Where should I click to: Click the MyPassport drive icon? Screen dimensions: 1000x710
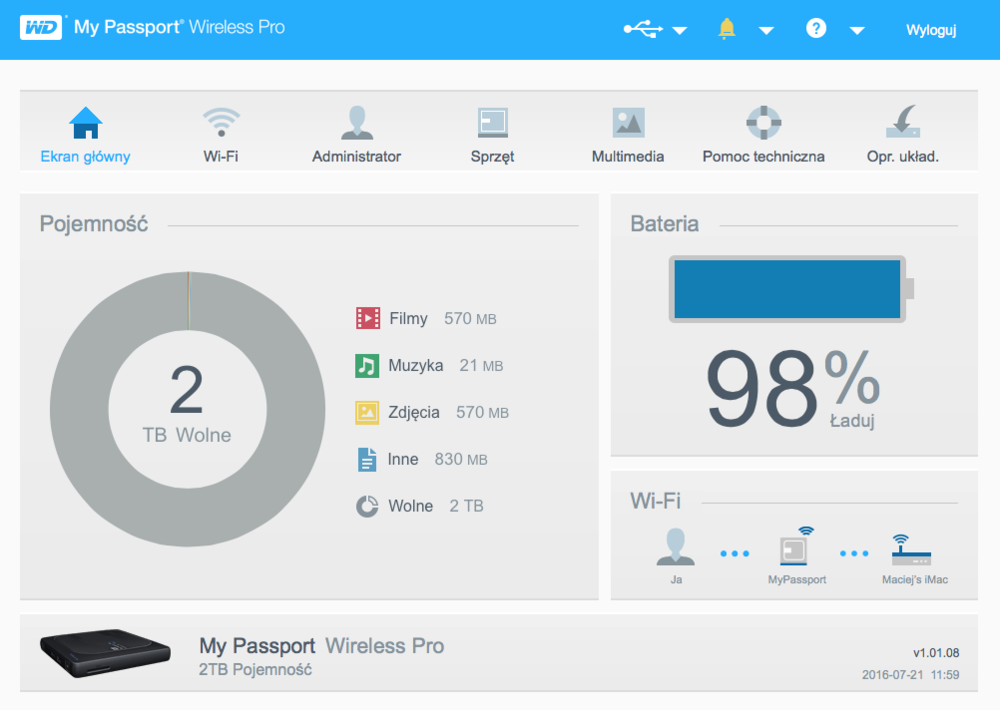[797, 547]
